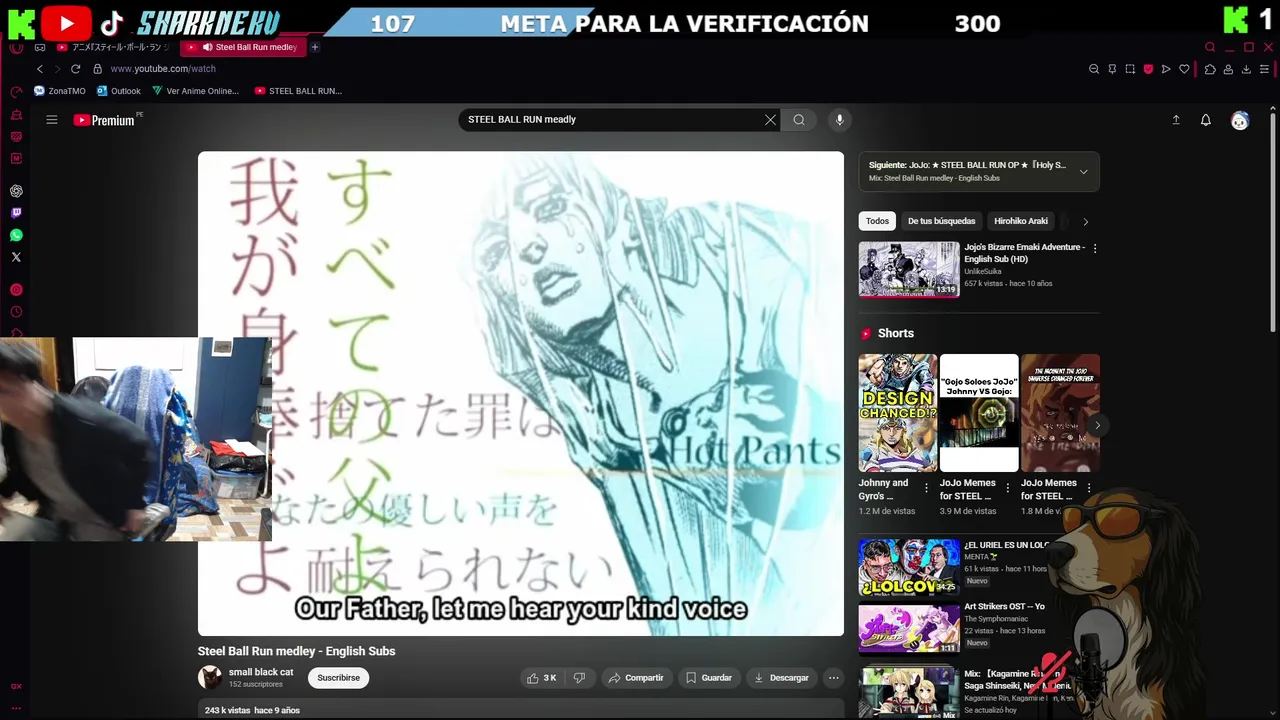
Task: Submit search with magnifier button
Action: [799, 120]
